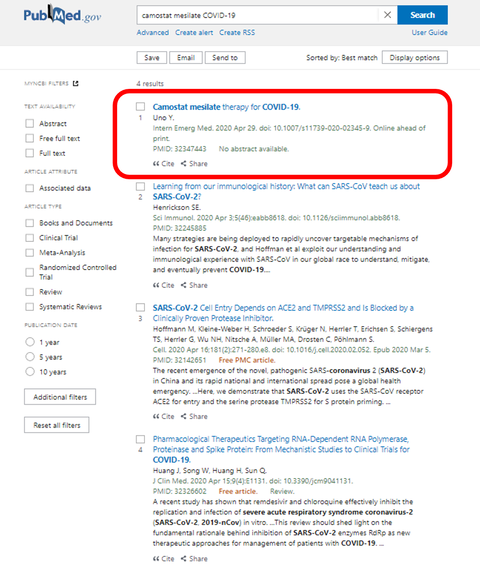480x572 pixels.
Task: Click author name Uno Y.
Action: pyautogui.click(x=163, y=118)
